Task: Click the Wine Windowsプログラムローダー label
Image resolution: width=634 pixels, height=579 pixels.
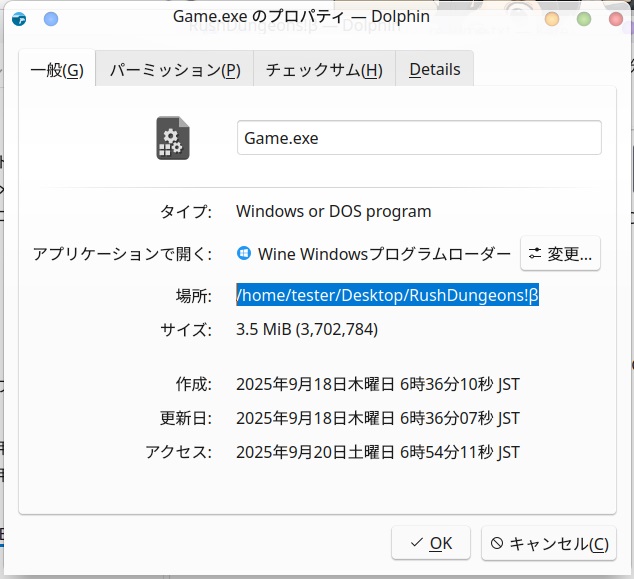Action: 384,254
